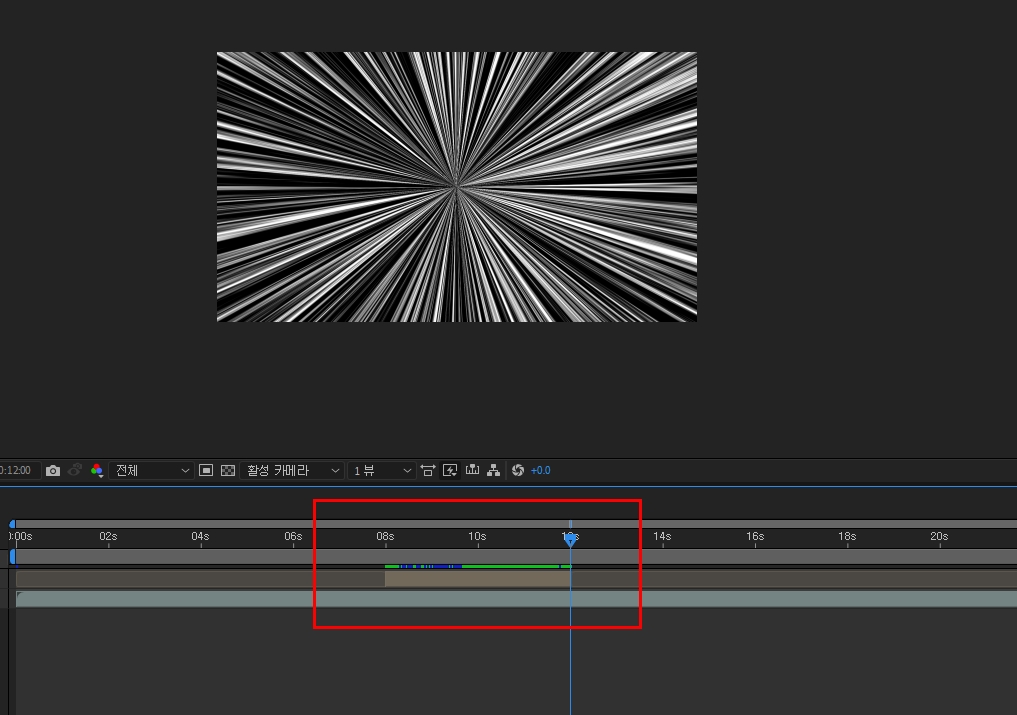Screen dimensions: 1017x715
Task: Click the blue current-time indicator playhead
Action: 570,540
